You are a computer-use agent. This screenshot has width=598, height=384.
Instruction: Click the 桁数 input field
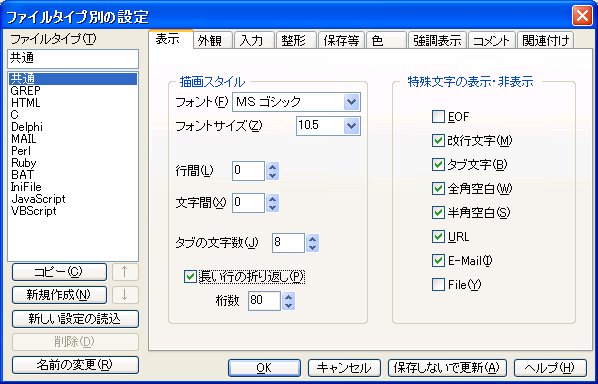click(x=264, y=301)
